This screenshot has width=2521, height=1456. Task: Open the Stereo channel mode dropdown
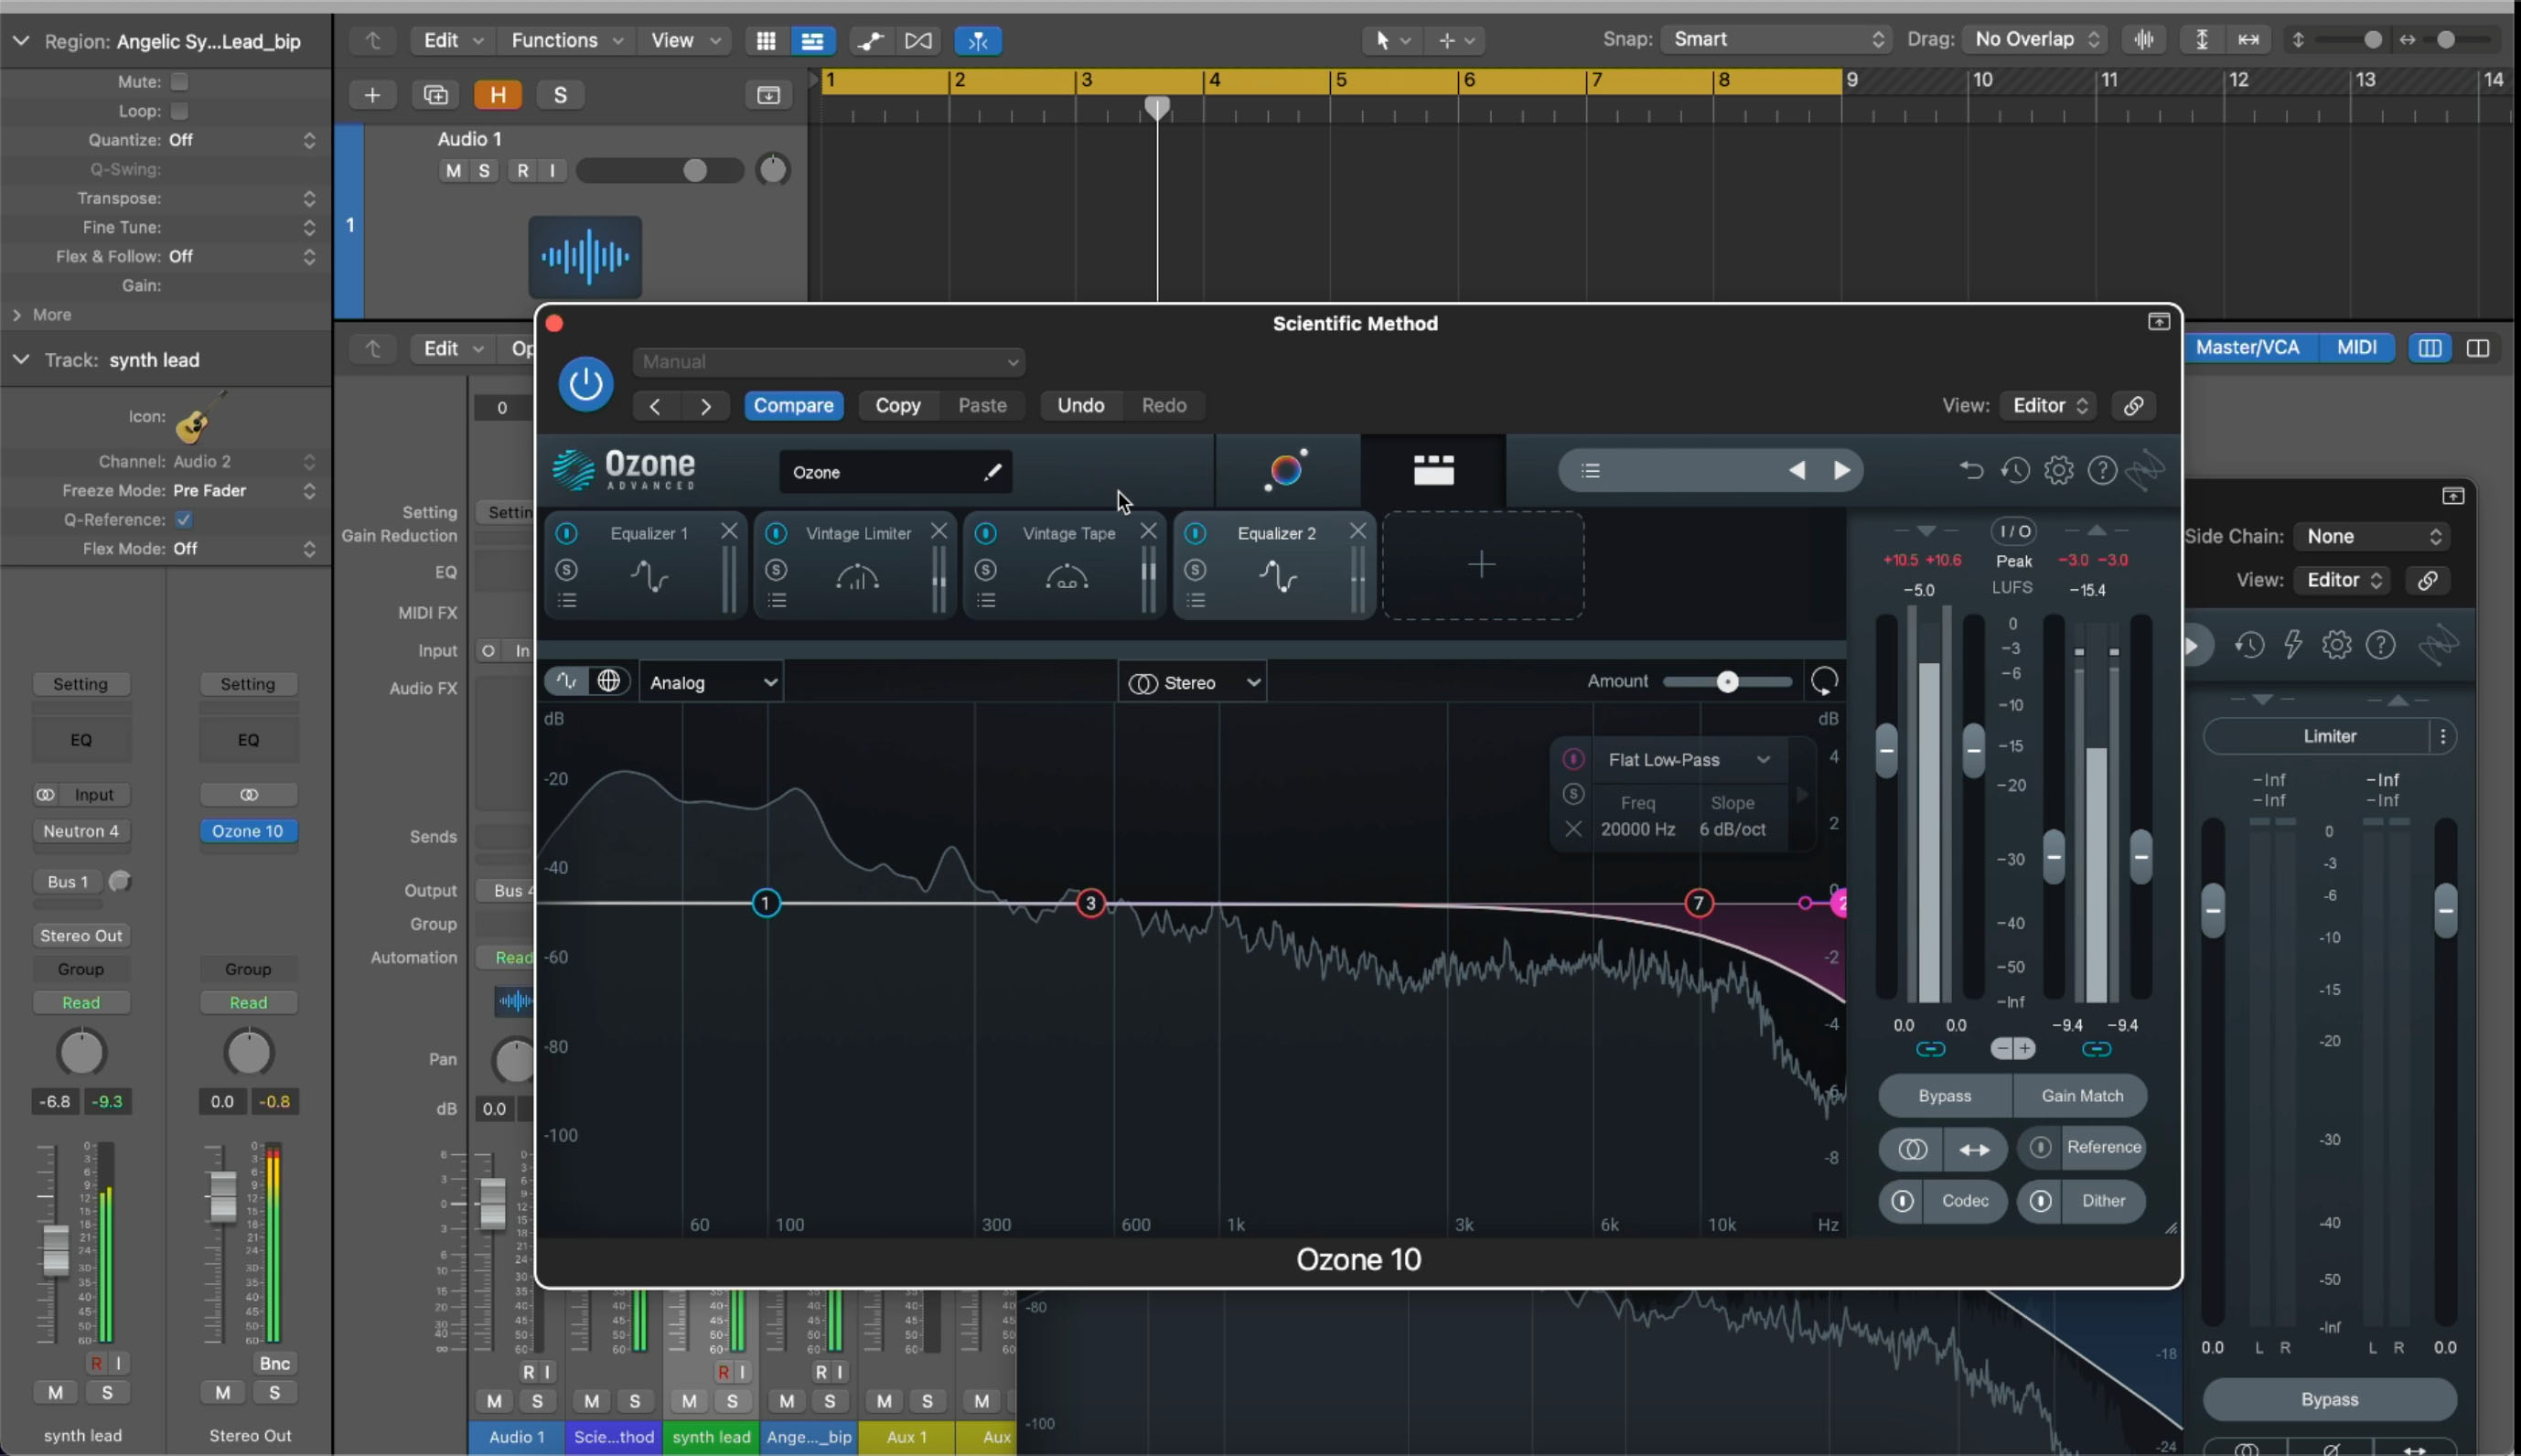pyautogui.click(x=1192, y=682)
